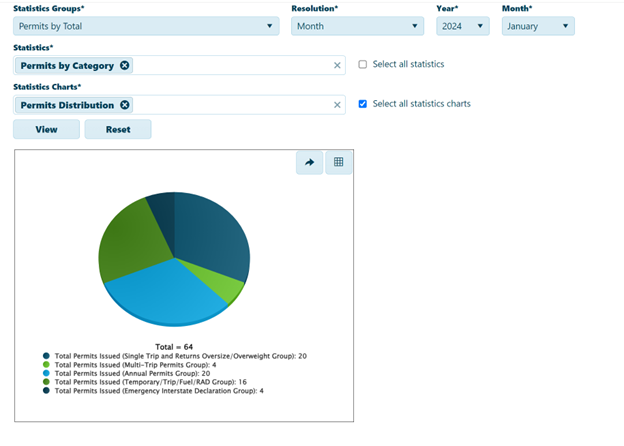
Task: Click the share arrow icon on chart
Action: pos(309,162)
